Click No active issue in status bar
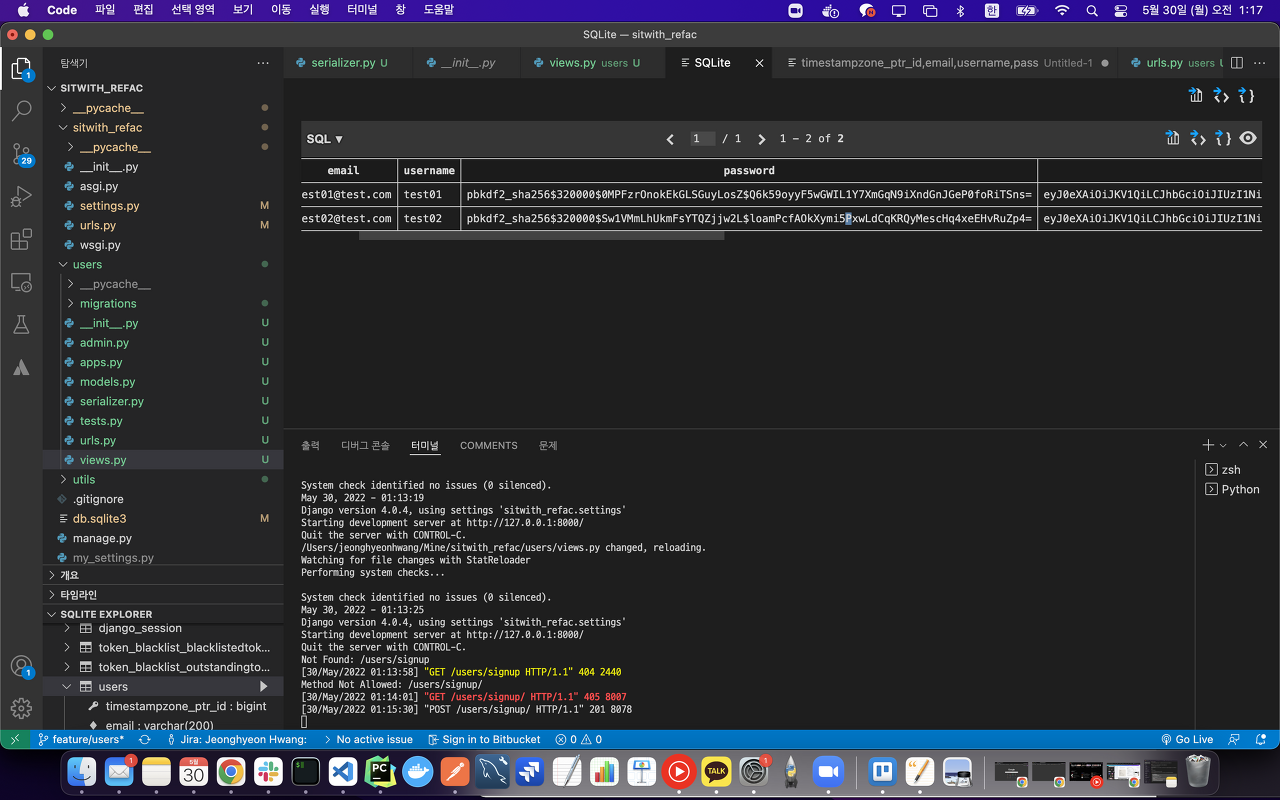1280x800 pixels. coord(366,739)
